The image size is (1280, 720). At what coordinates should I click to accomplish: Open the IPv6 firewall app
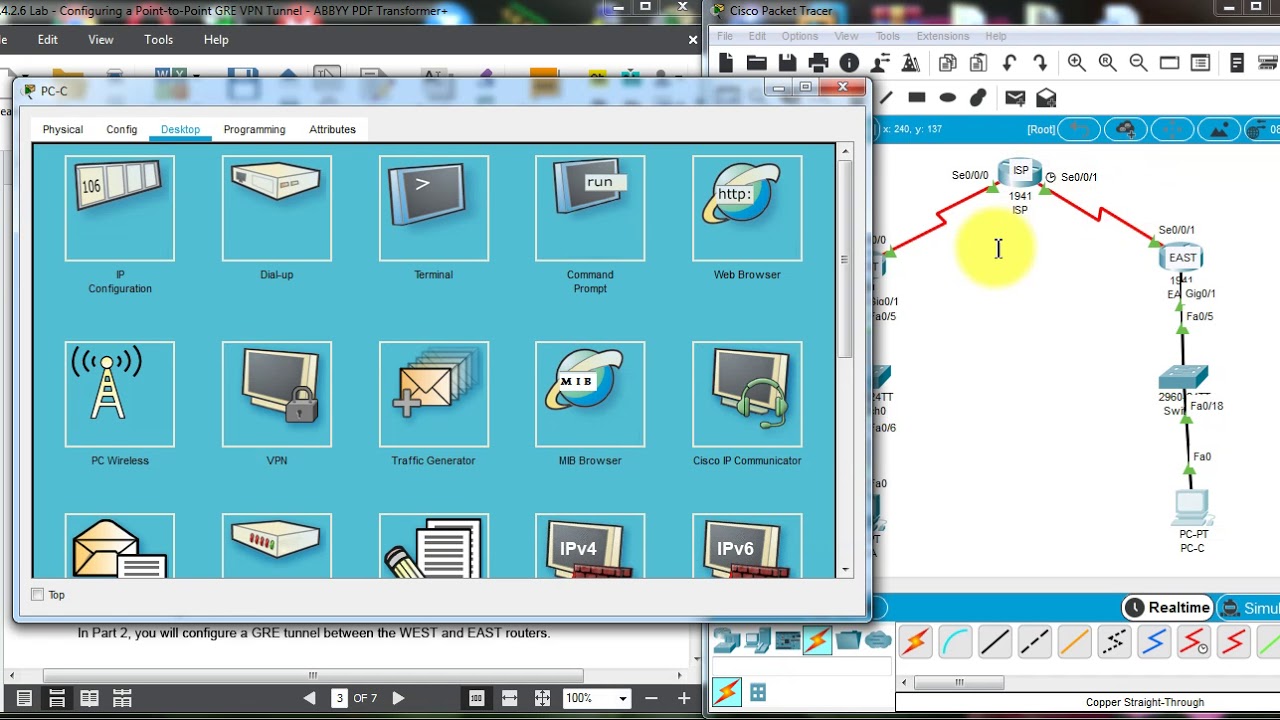pyautogui.click(x=747, y=546)
